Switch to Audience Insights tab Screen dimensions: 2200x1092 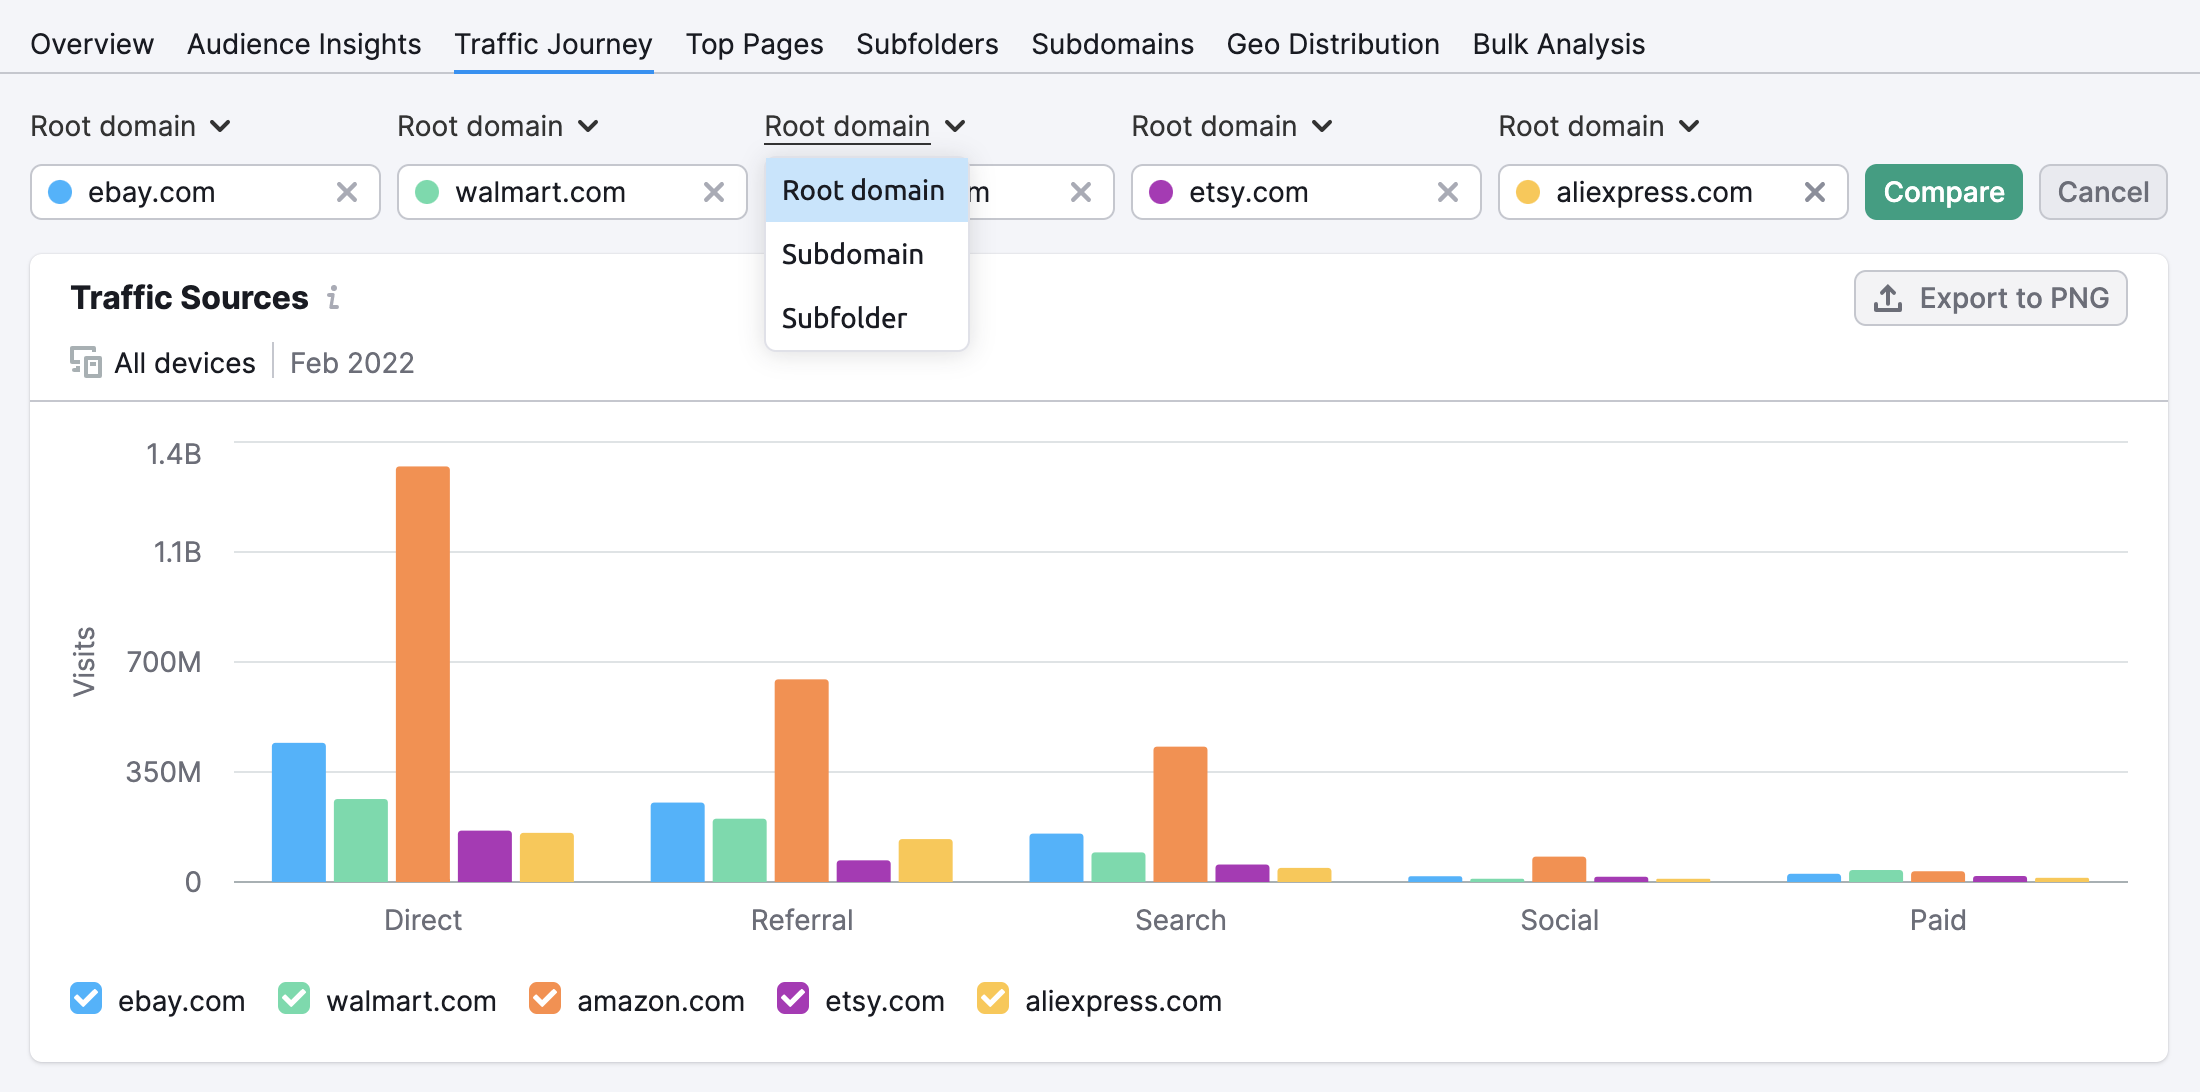(x=304, y=44)
